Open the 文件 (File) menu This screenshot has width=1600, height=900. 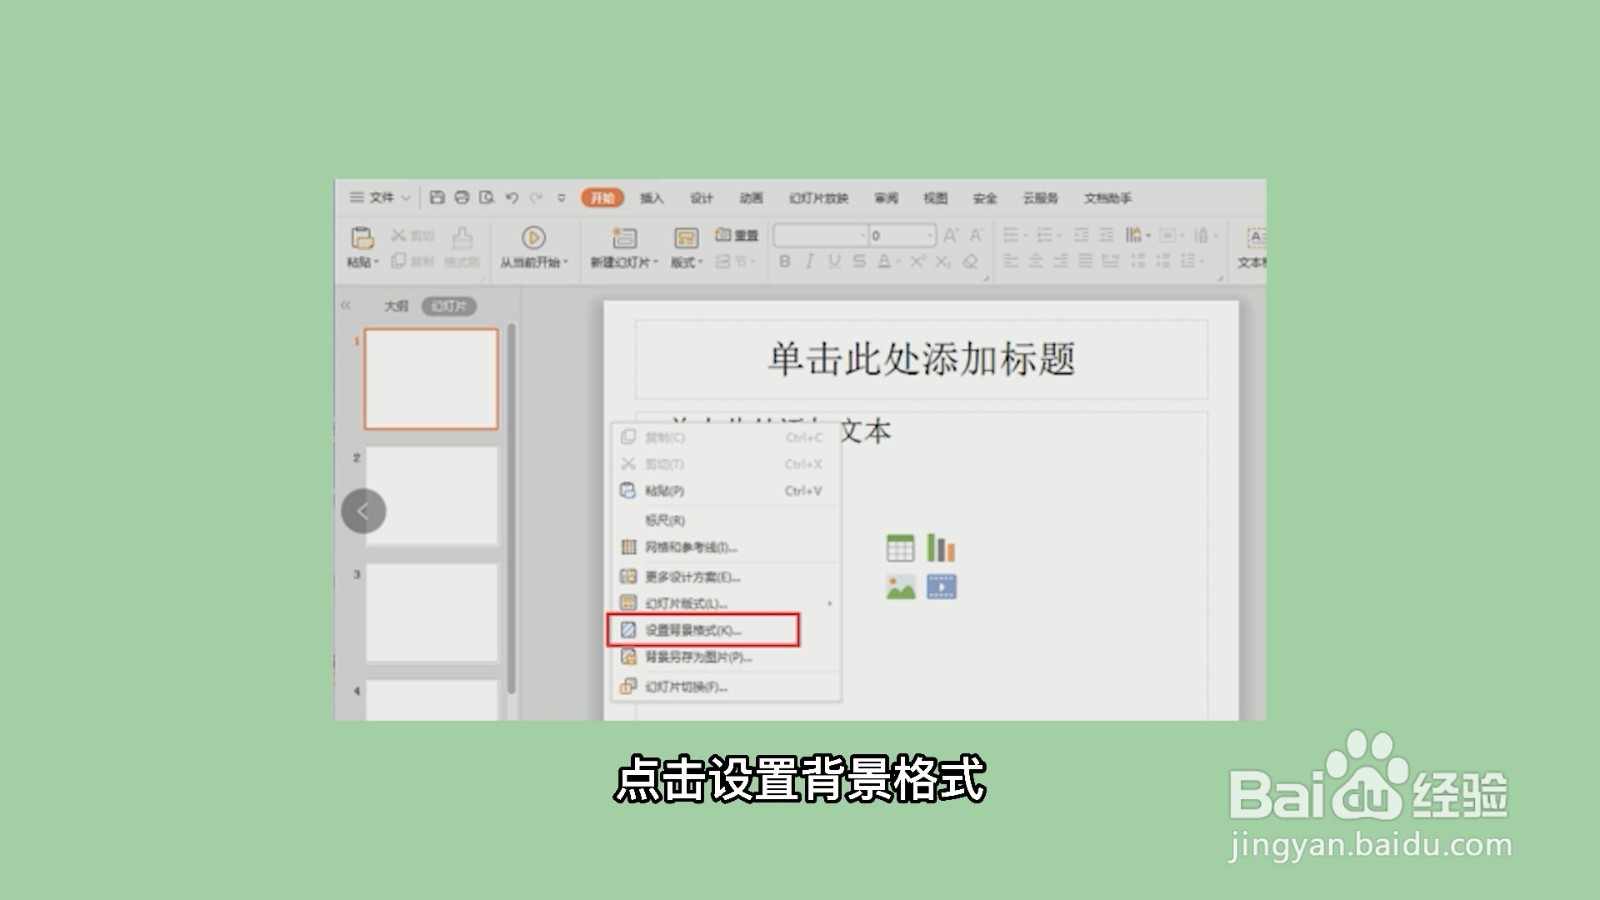pyautogui.click(x=380, y=198)
